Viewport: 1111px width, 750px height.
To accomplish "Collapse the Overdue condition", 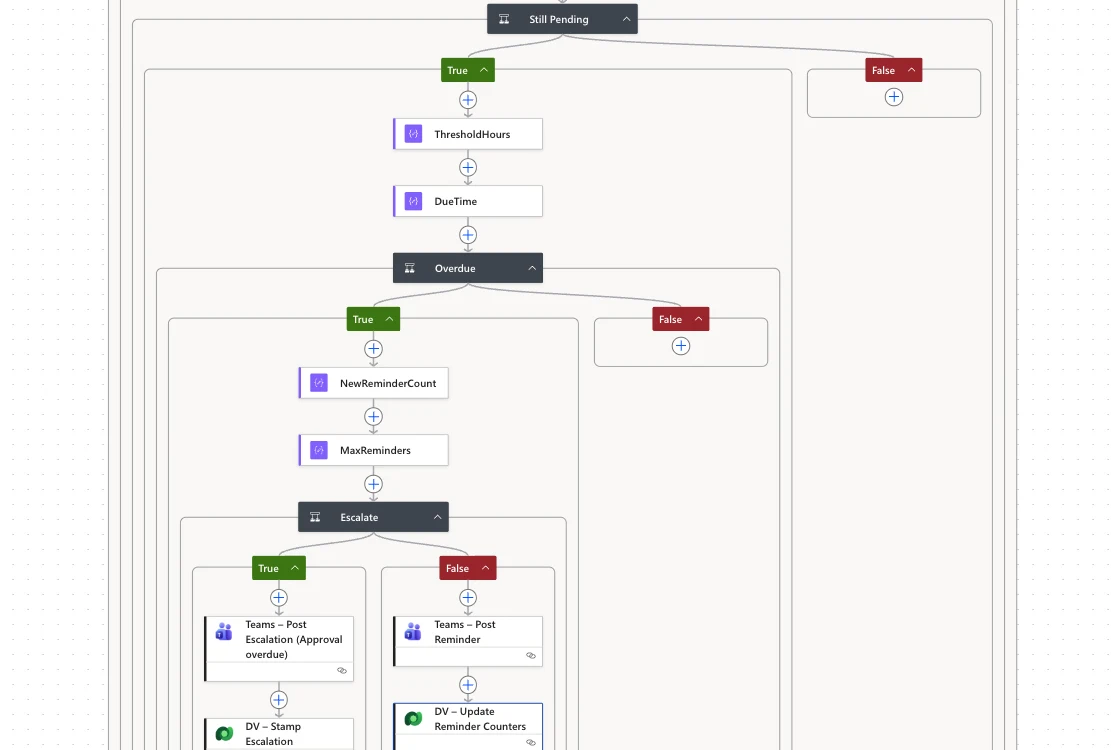I will pos(532,268).
